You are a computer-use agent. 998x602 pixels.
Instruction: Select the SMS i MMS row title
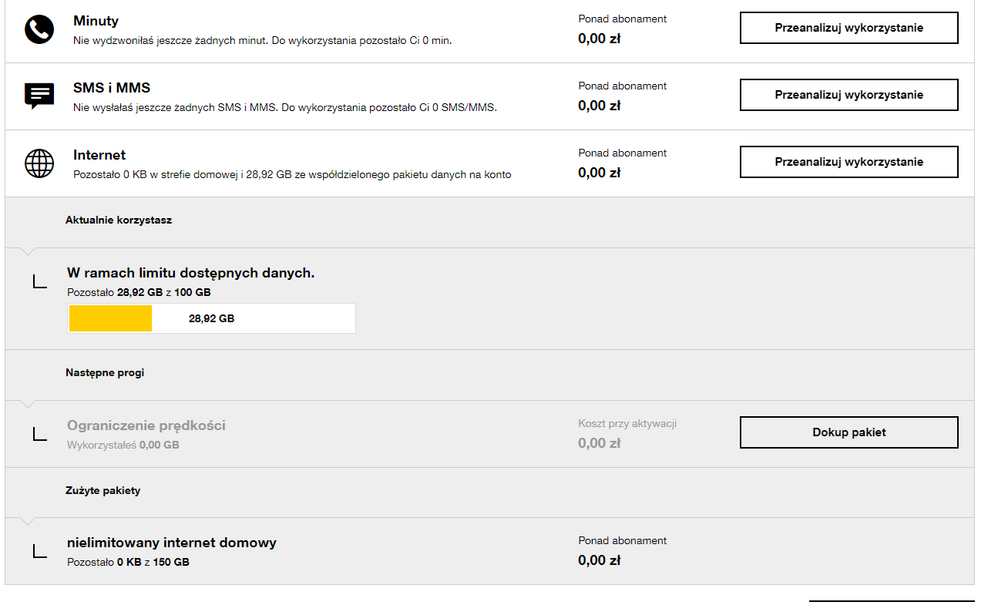[112, 88]
